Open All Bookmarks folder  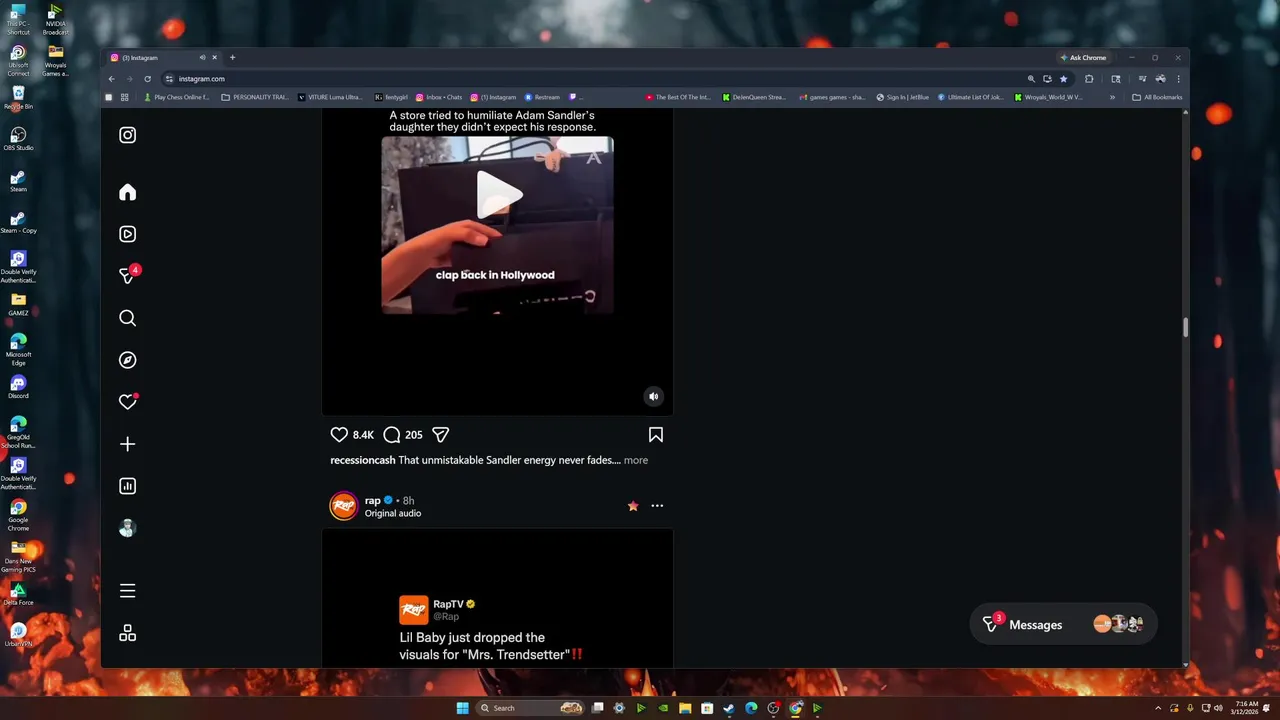[x=1157, y=97]
